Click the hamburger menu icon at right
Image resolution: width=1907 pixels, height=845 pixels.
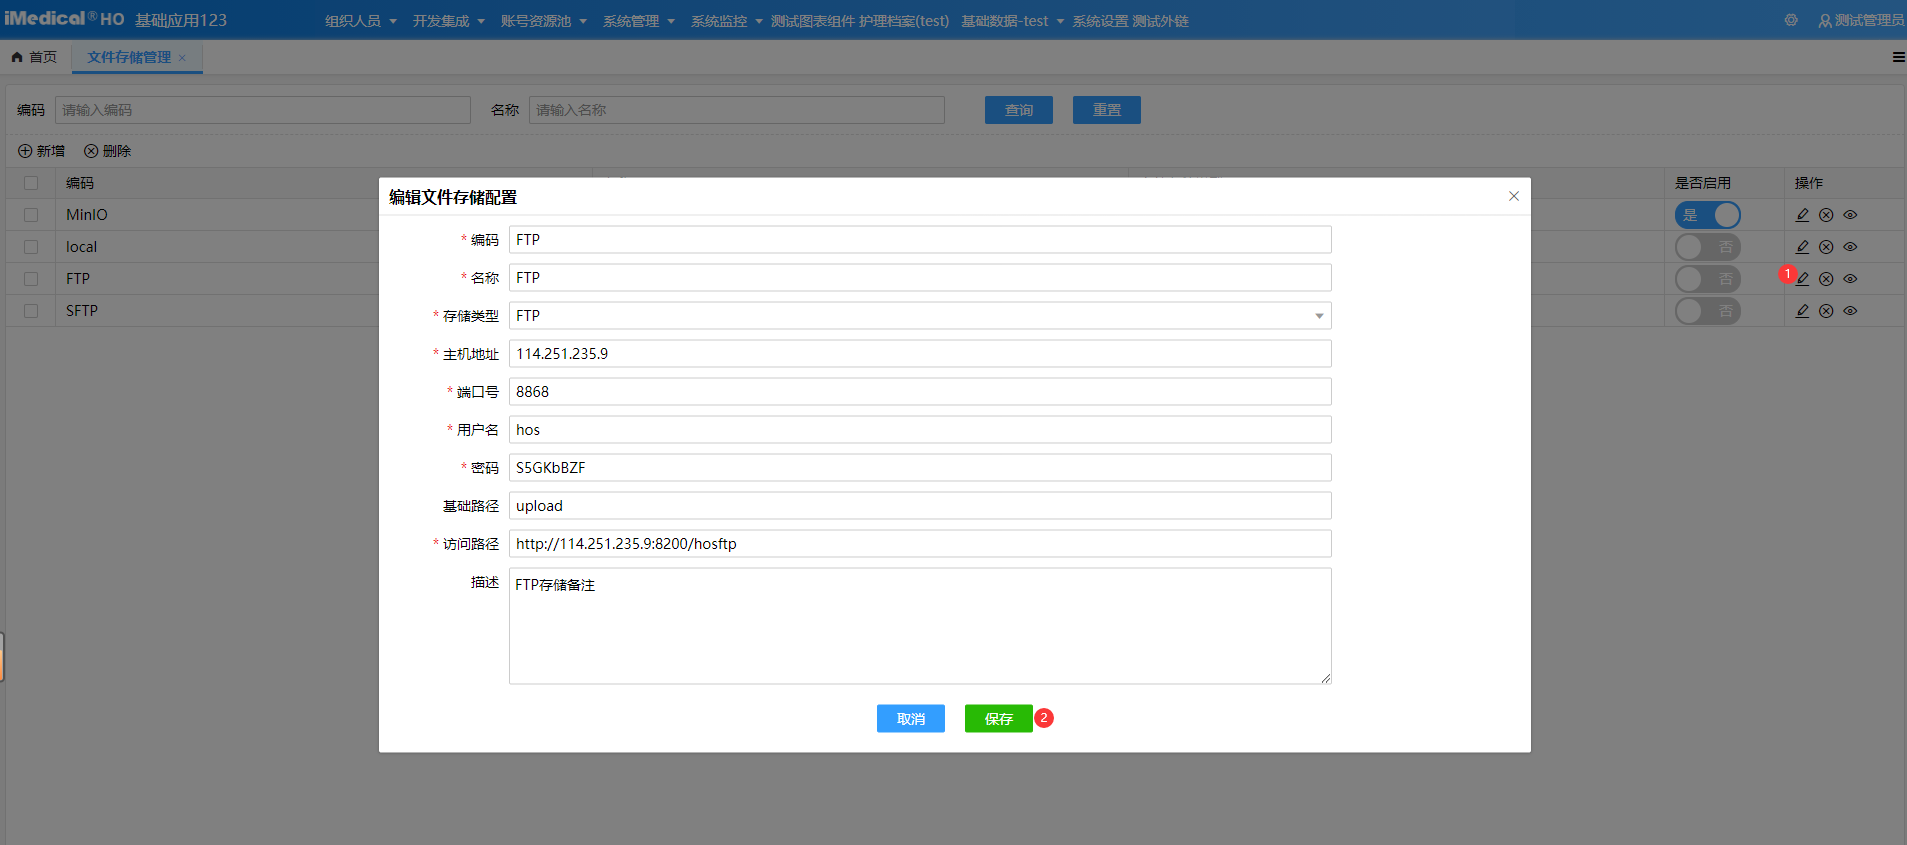[1898, 57]
